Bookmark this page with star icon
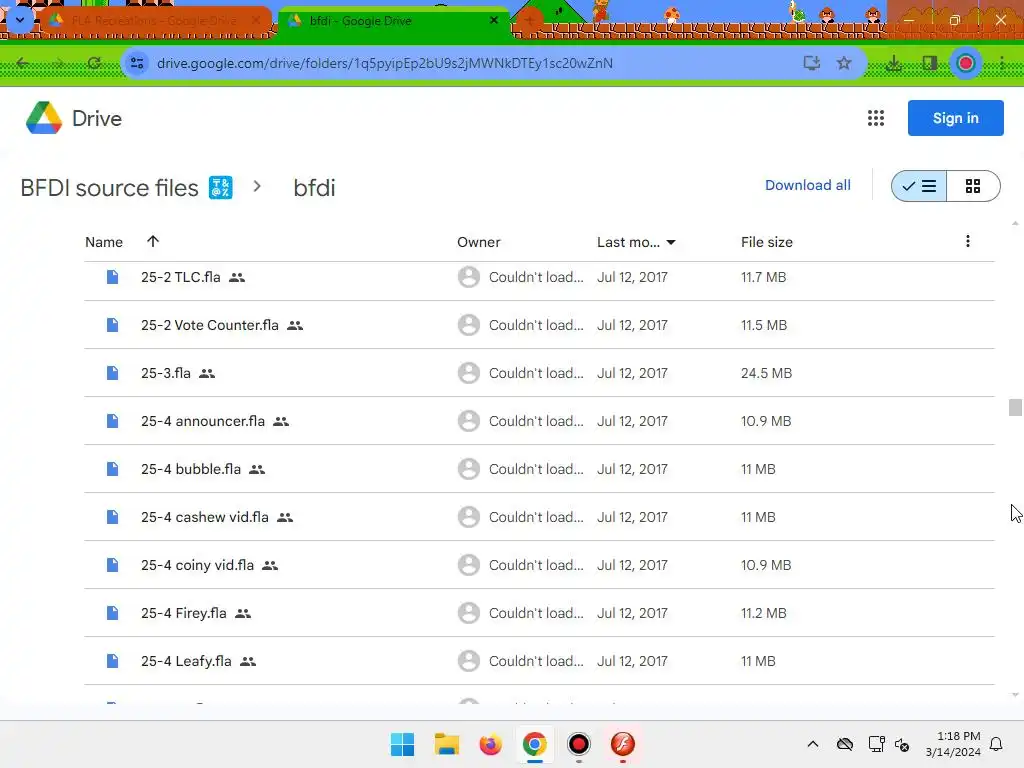Image resolution: width=1024 pixels, height=768 pixels. 844,63
